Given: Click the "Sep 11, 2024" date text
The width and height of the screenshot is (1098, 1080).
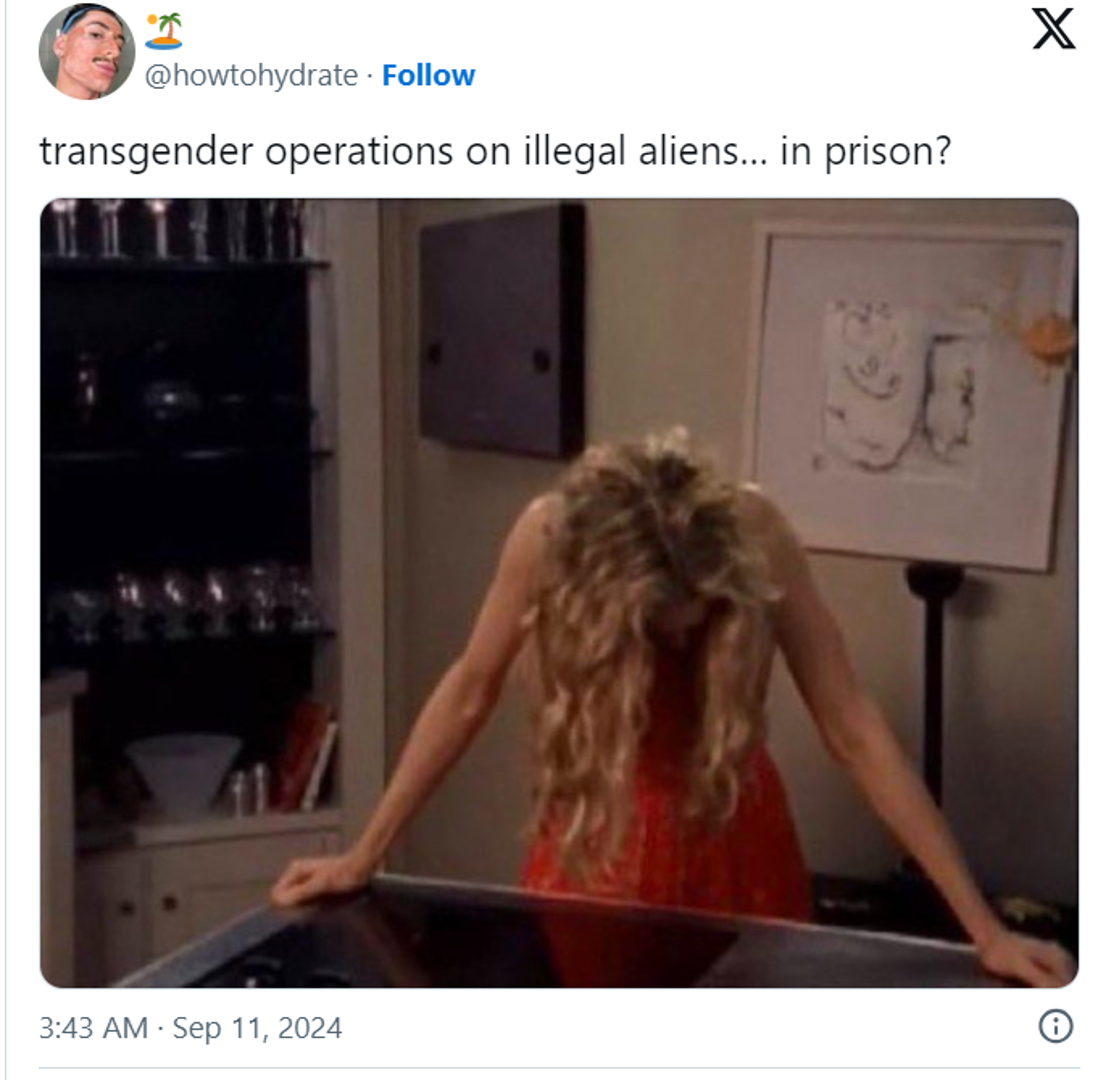Looking at the screenshot, I should coord(257,1027).
